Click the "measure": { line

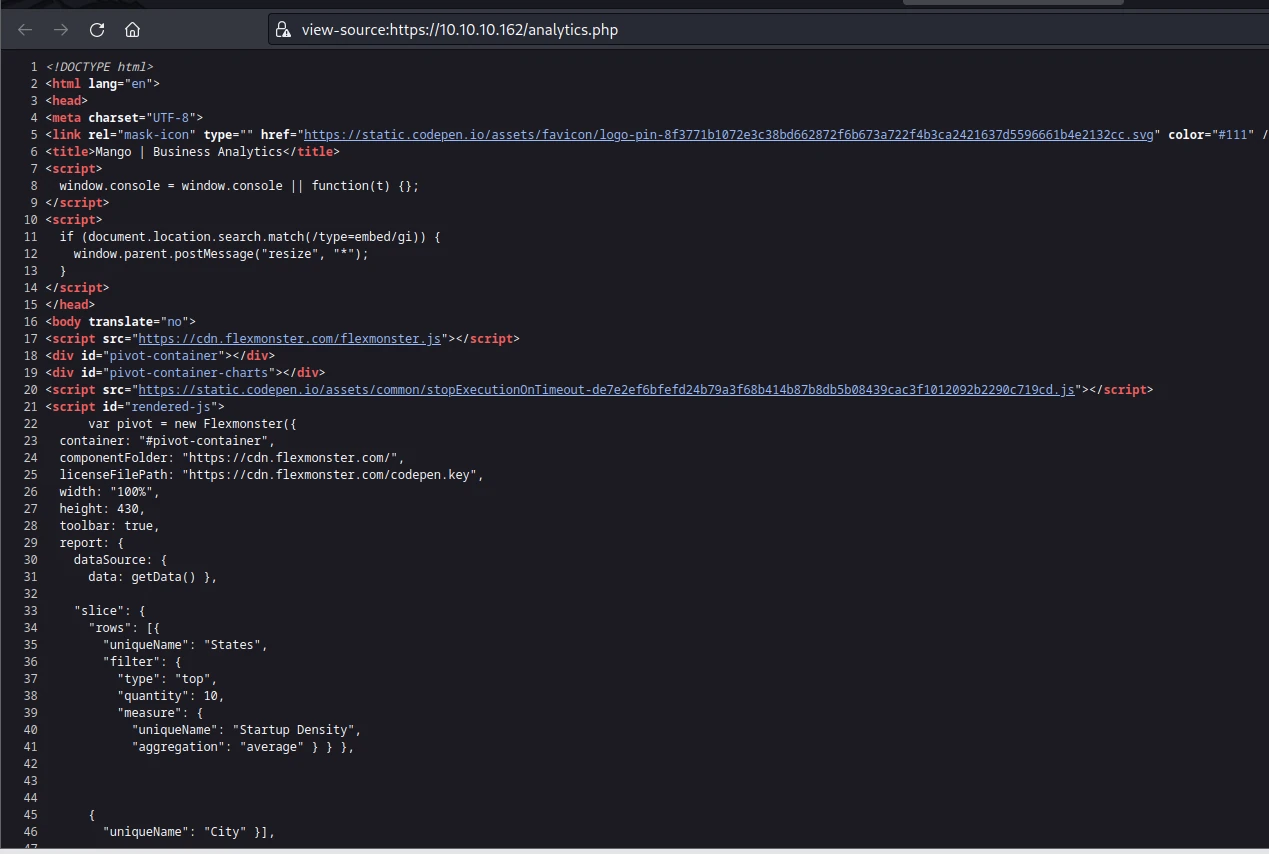(160, 712)
